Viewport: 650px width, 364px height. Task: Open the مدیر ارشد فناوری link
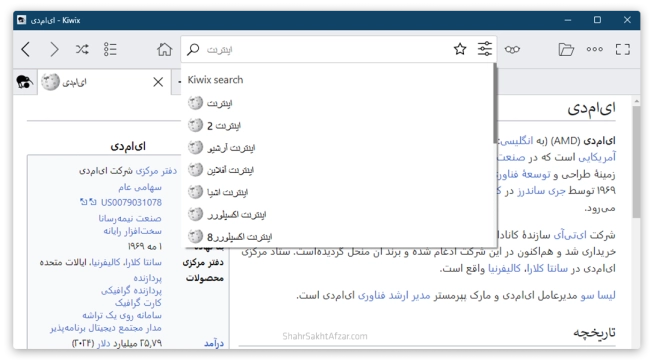394,296
